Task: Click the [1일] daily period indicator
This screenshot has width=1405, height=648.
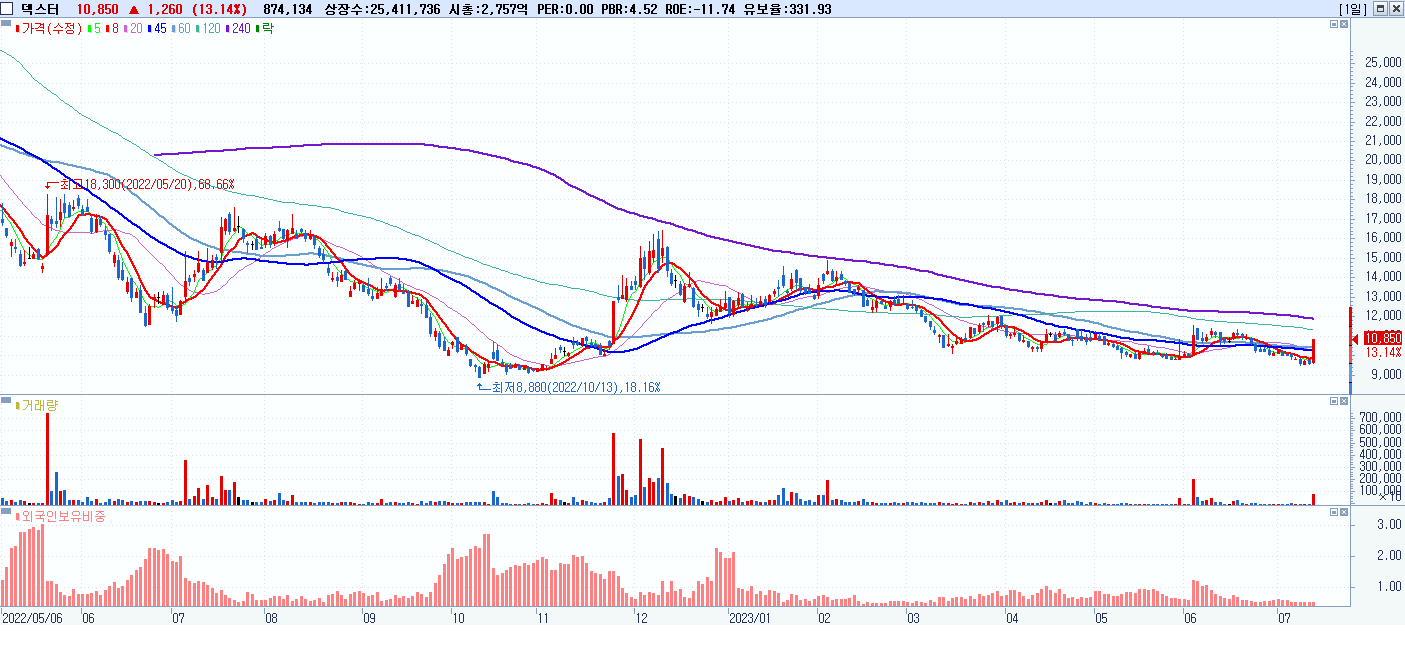Action: click(1352, 8)
